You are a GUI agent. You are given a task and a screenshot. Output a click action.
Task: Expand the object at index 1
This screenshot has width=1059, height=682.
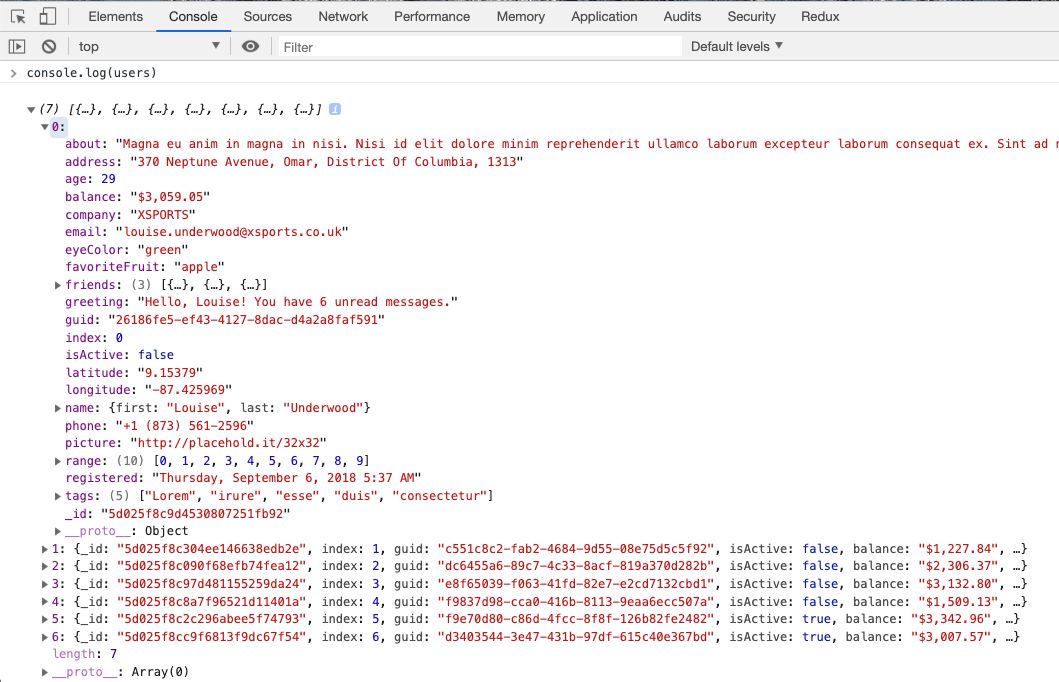(x=44, y=548)
